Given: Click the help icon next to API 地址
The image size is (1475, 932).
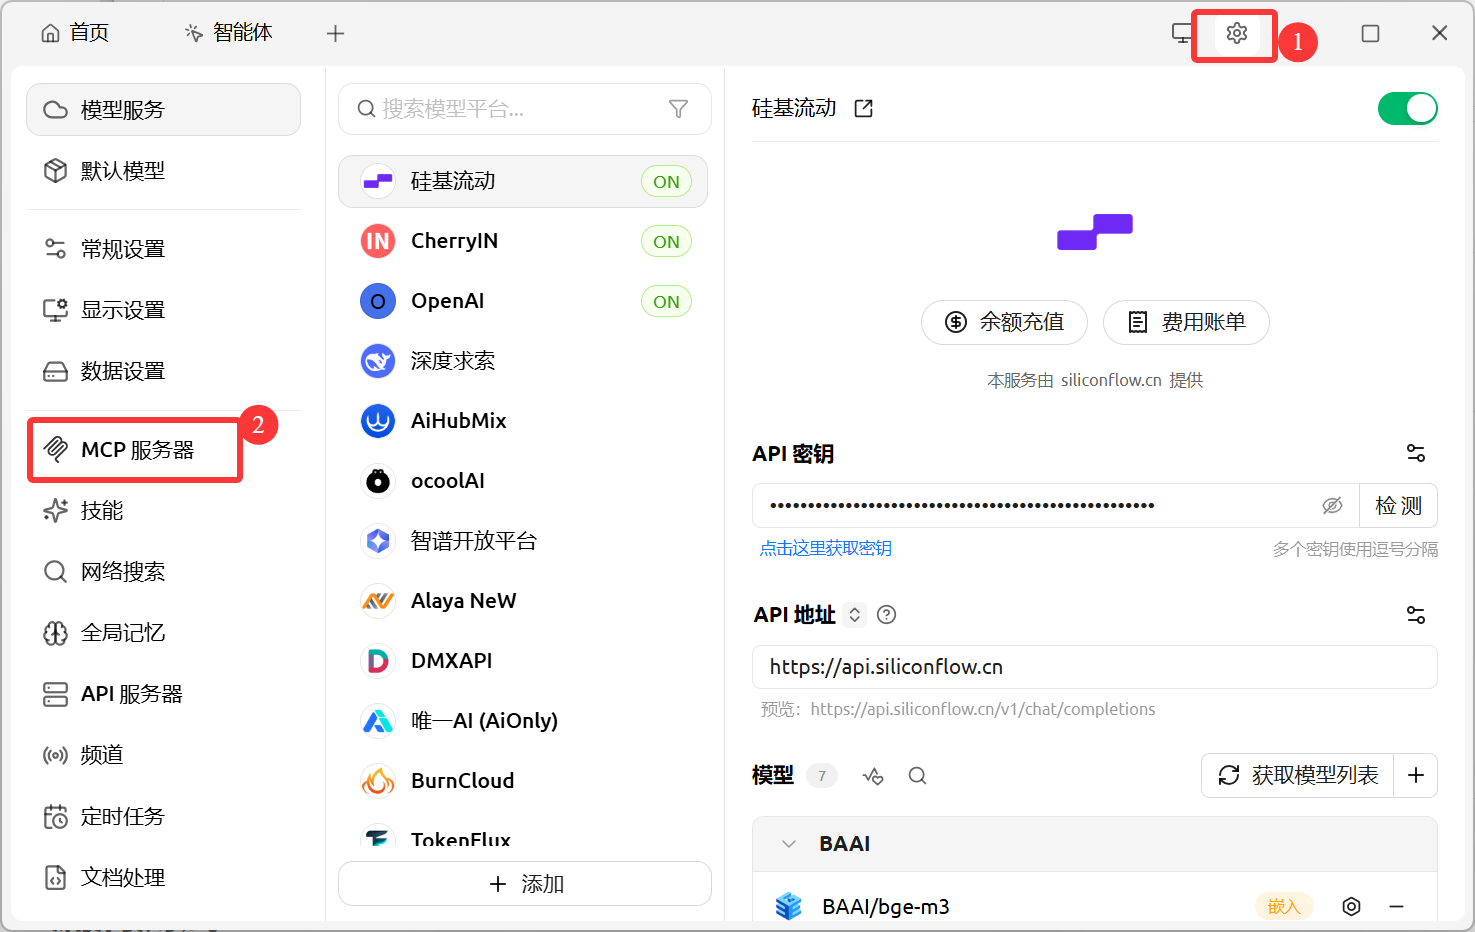Looking at the screenshot, I should tap(886, 615).
